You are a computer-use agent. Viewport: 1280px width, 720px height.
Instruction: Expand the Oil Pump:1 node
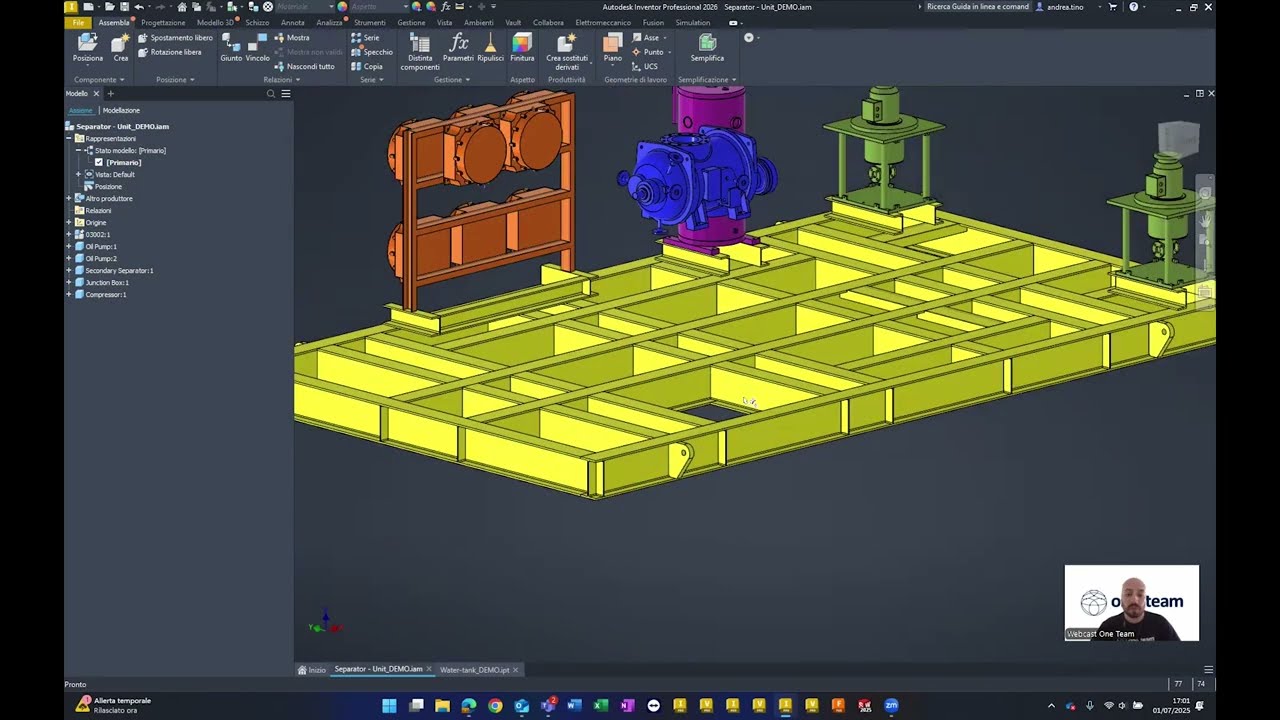(69, 246)
